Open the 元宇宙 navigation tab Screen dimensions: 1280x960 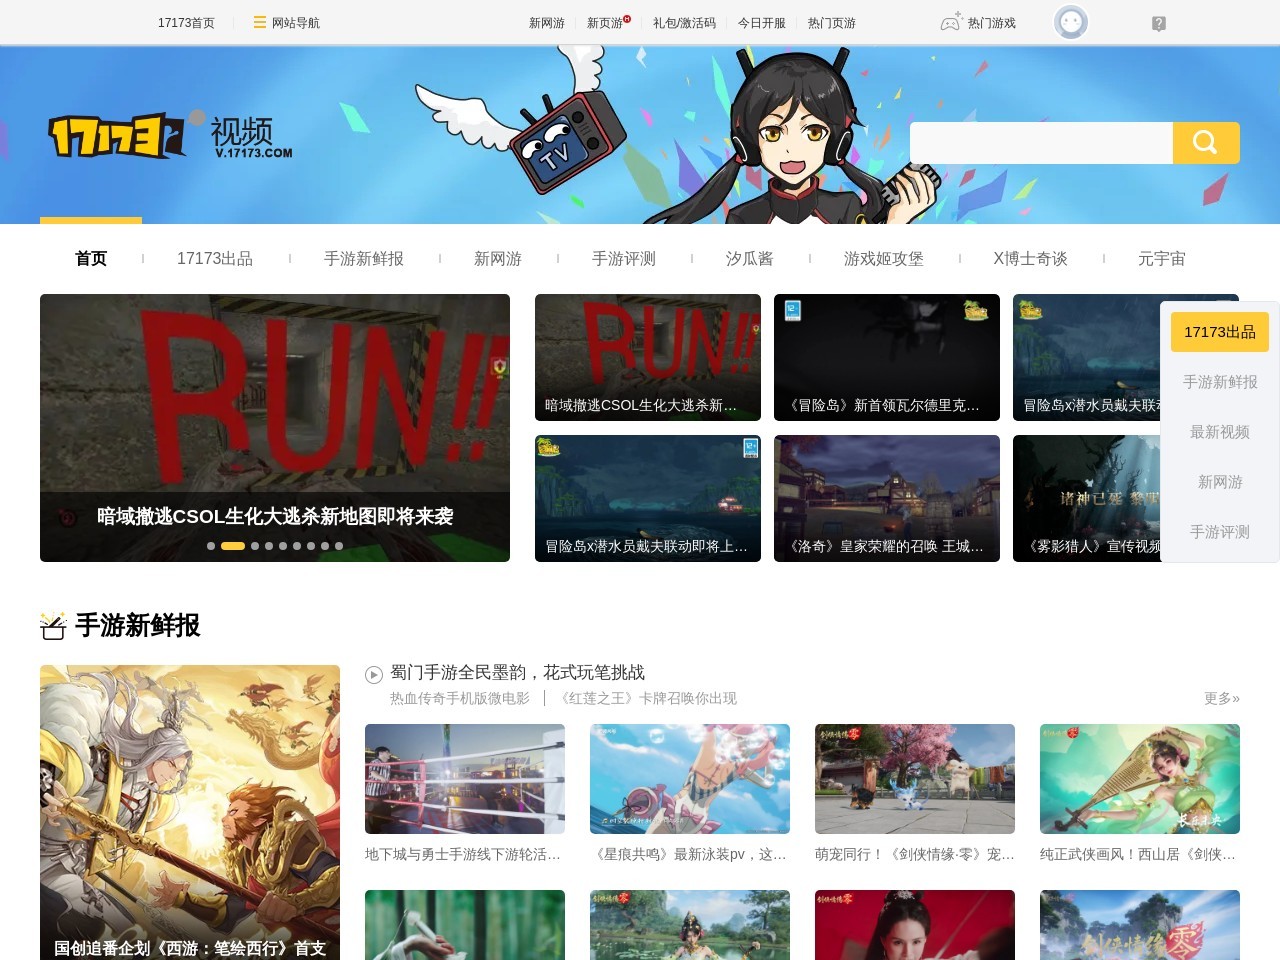tap(1161, 259)
